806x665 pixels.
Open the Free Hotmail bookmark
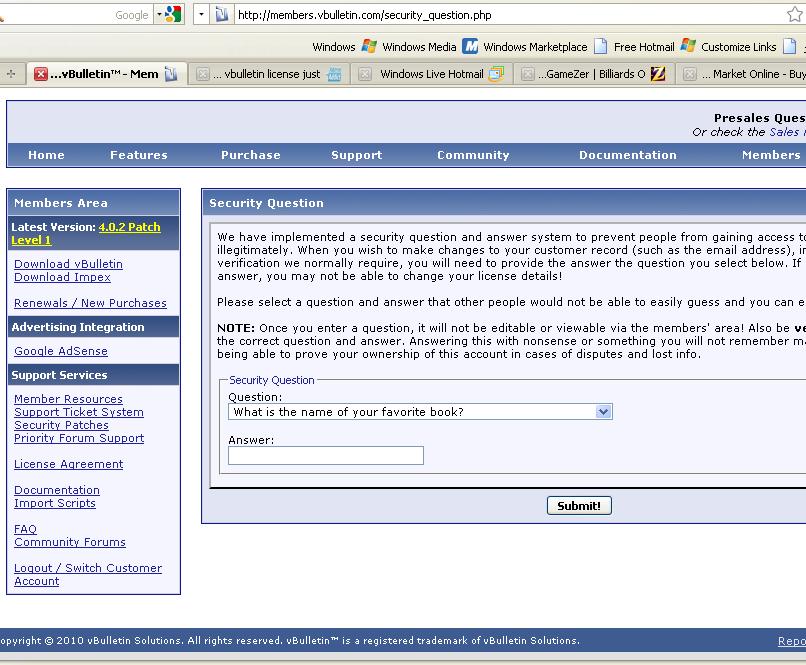[644, 47]
